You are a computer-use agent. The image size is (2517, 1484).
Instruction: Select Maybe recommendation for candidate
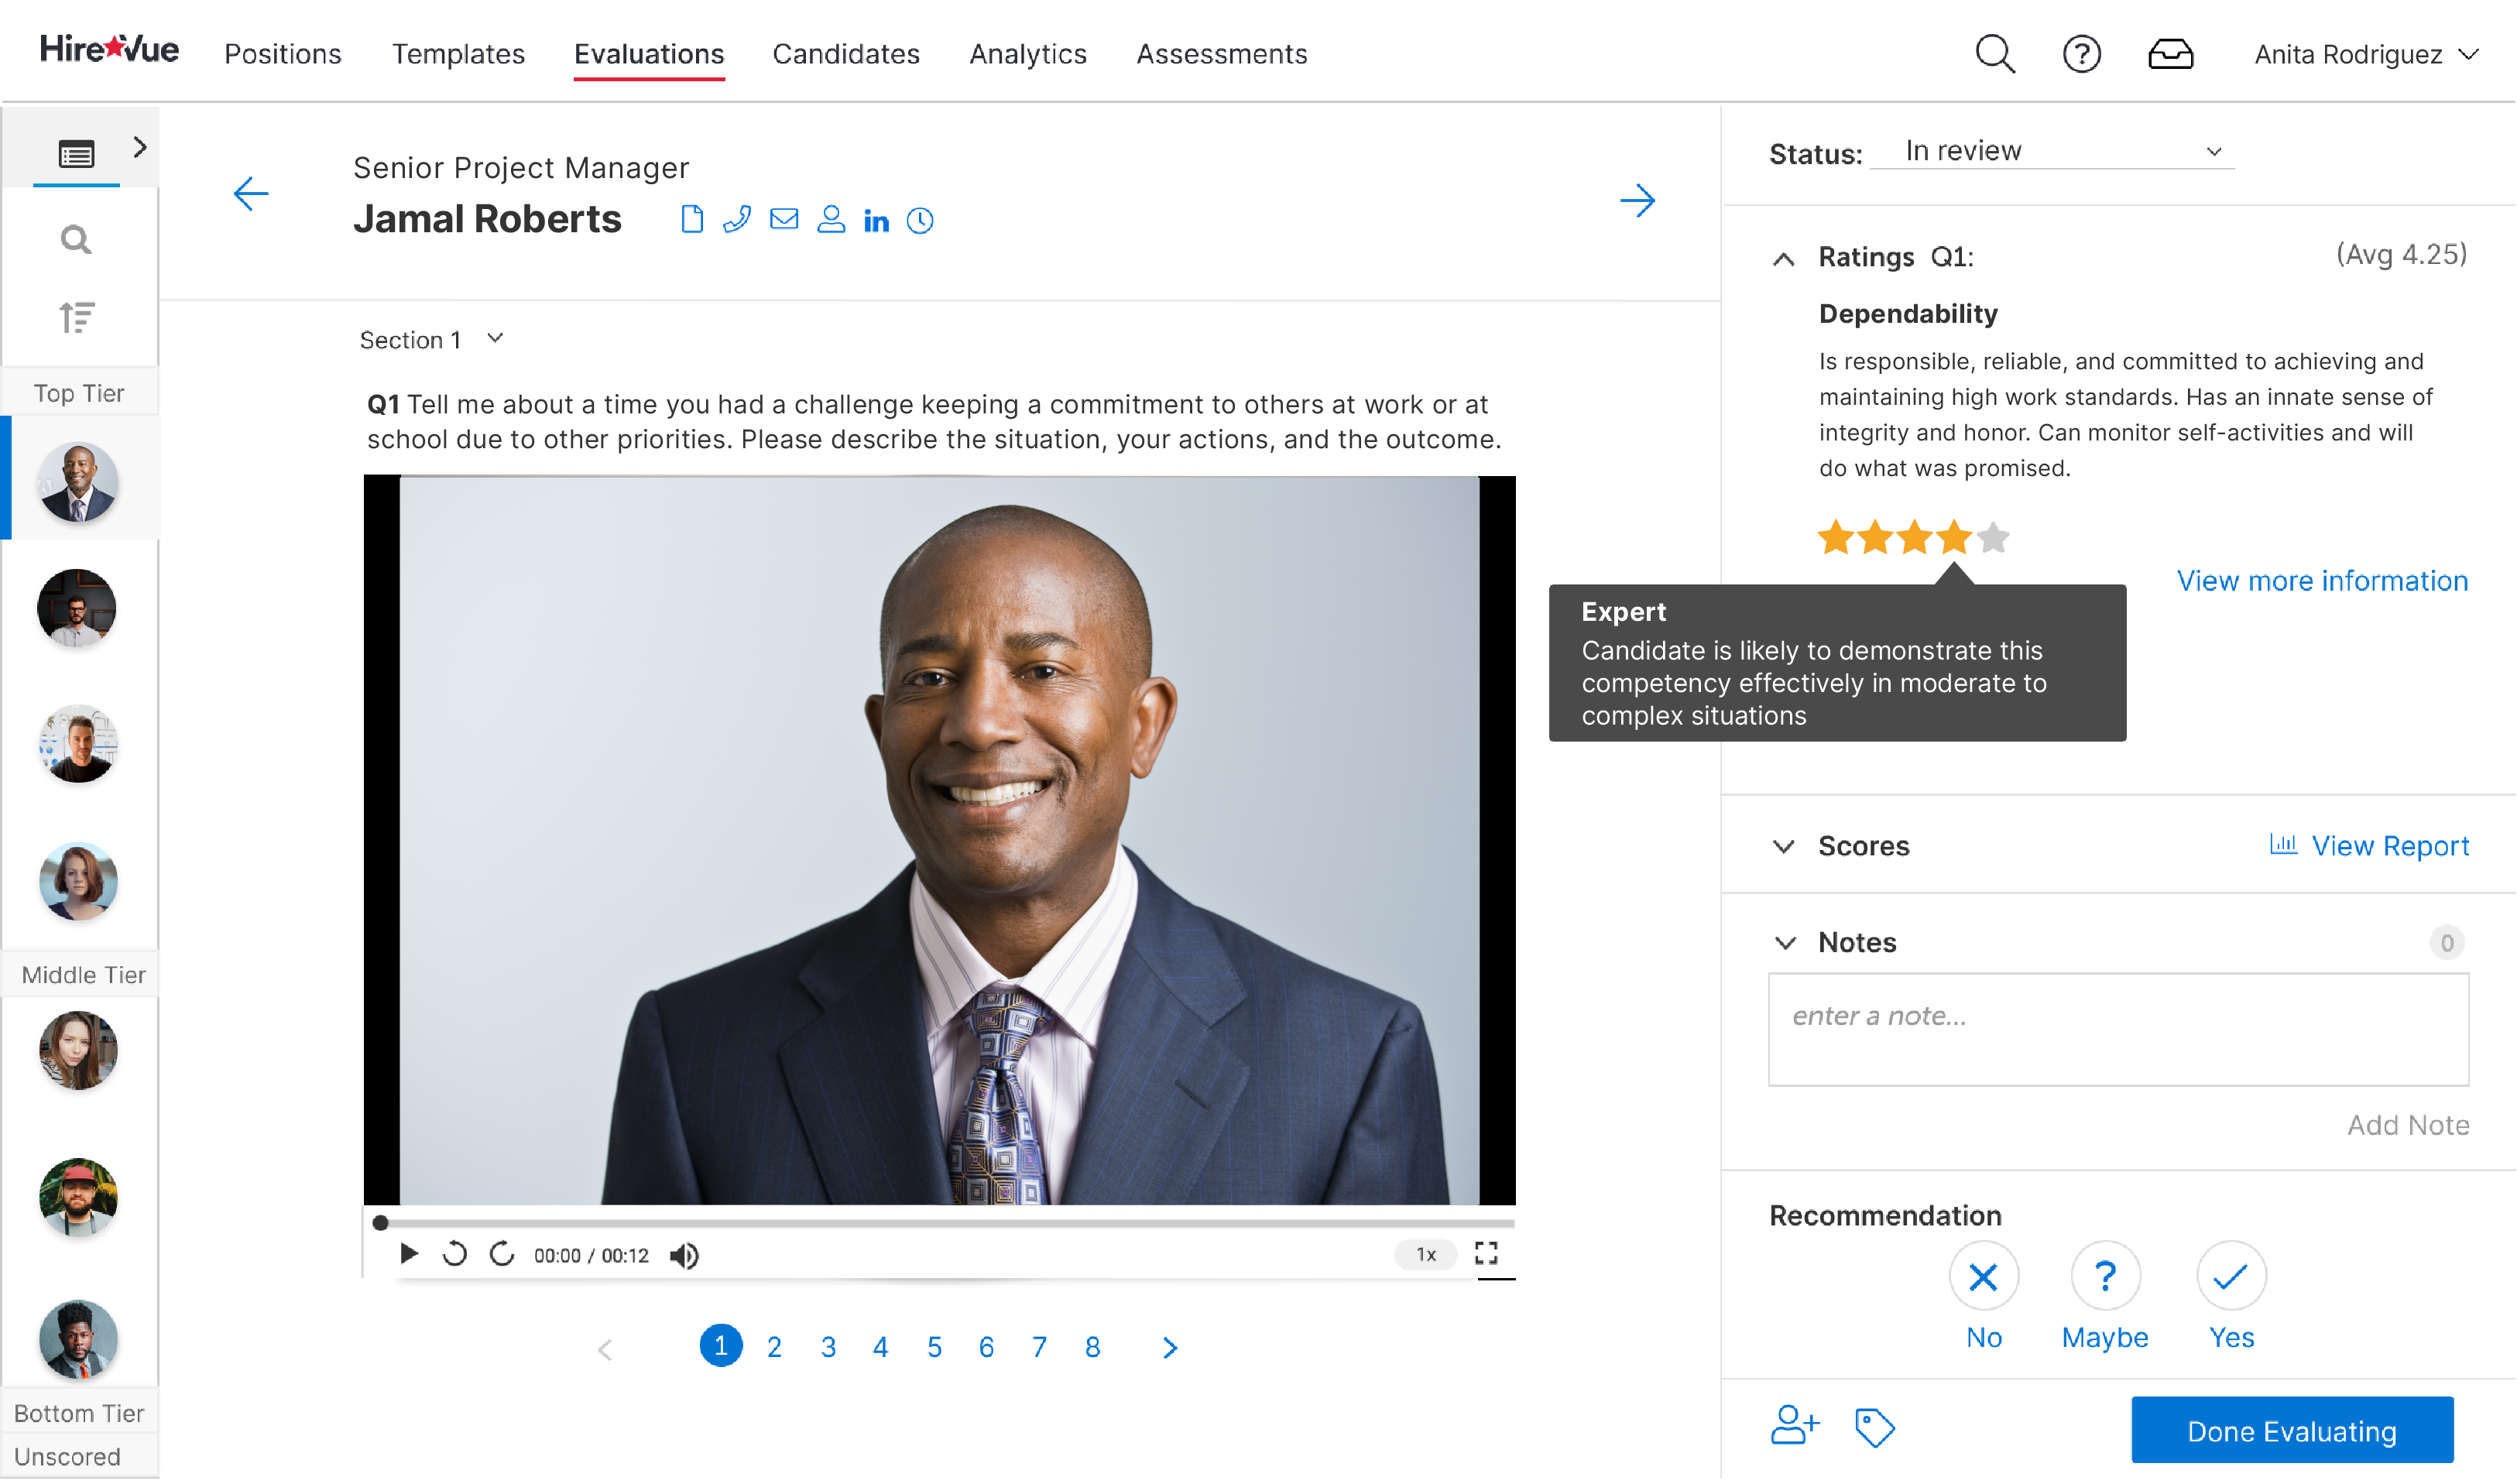click(x=2104, y=1277)
